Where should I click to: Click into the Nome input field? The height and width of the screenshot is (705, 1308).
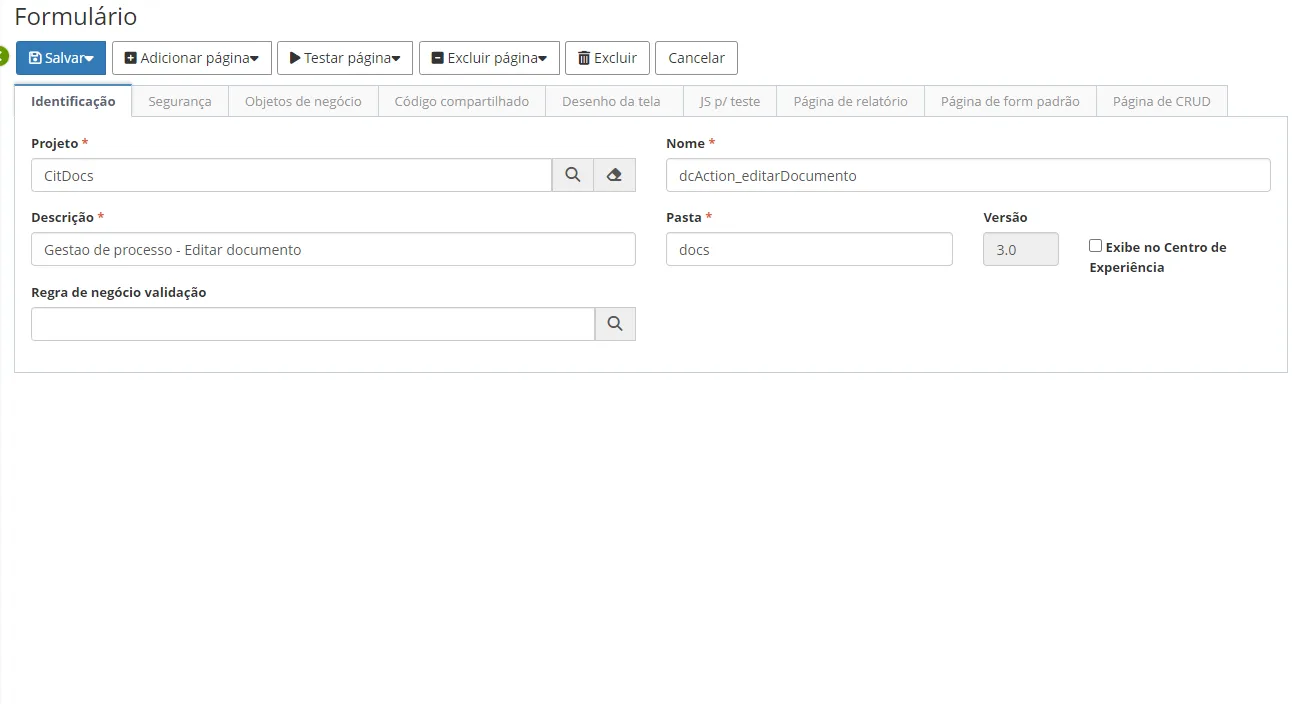click(968, 175)
